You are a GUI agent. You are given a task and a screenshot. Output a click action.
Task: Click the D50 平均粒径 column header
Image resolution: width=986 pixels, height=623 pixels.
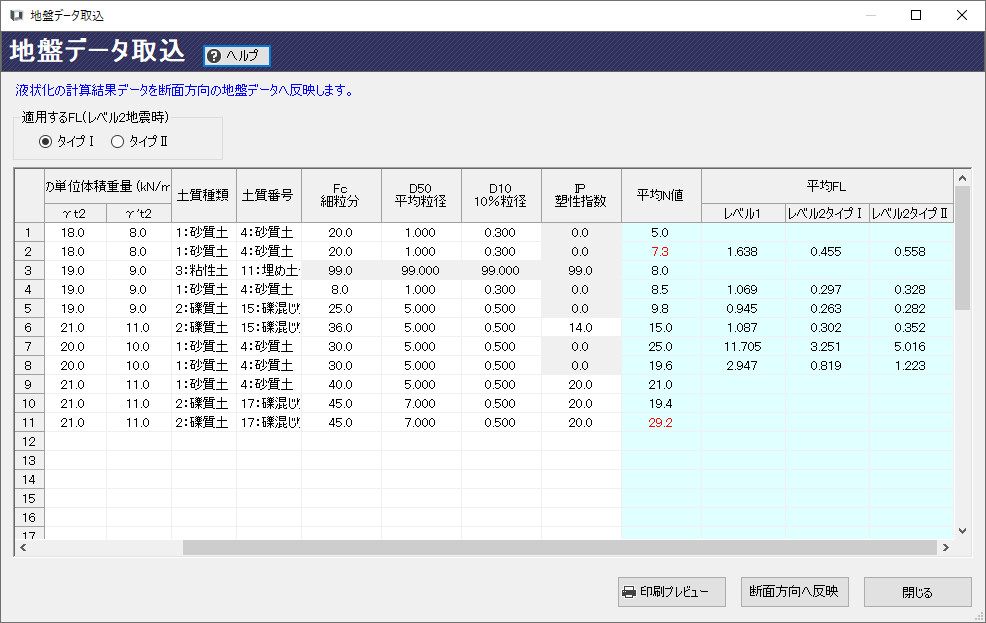click(x=421, y=196)
